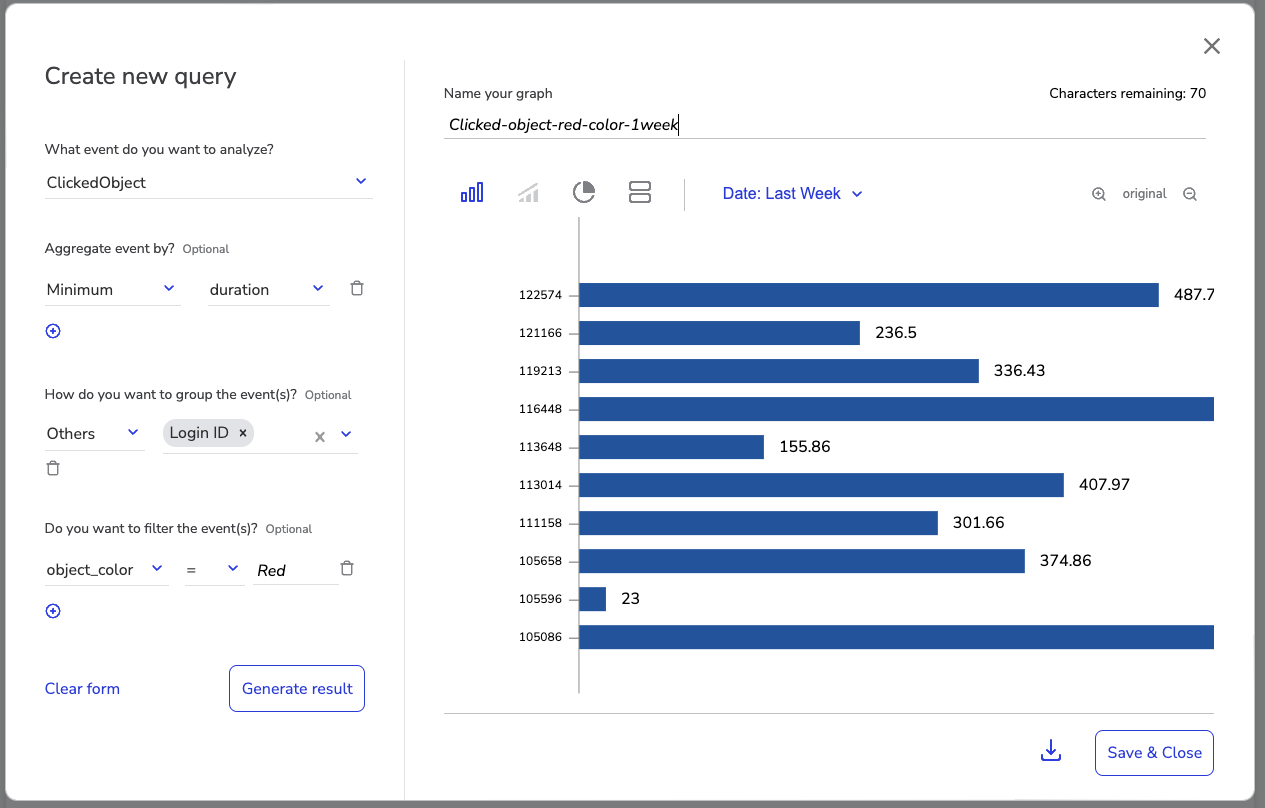Delete the Login ID grouping row
This screenshot has width=1265, height=808.
tap(53, 468)
